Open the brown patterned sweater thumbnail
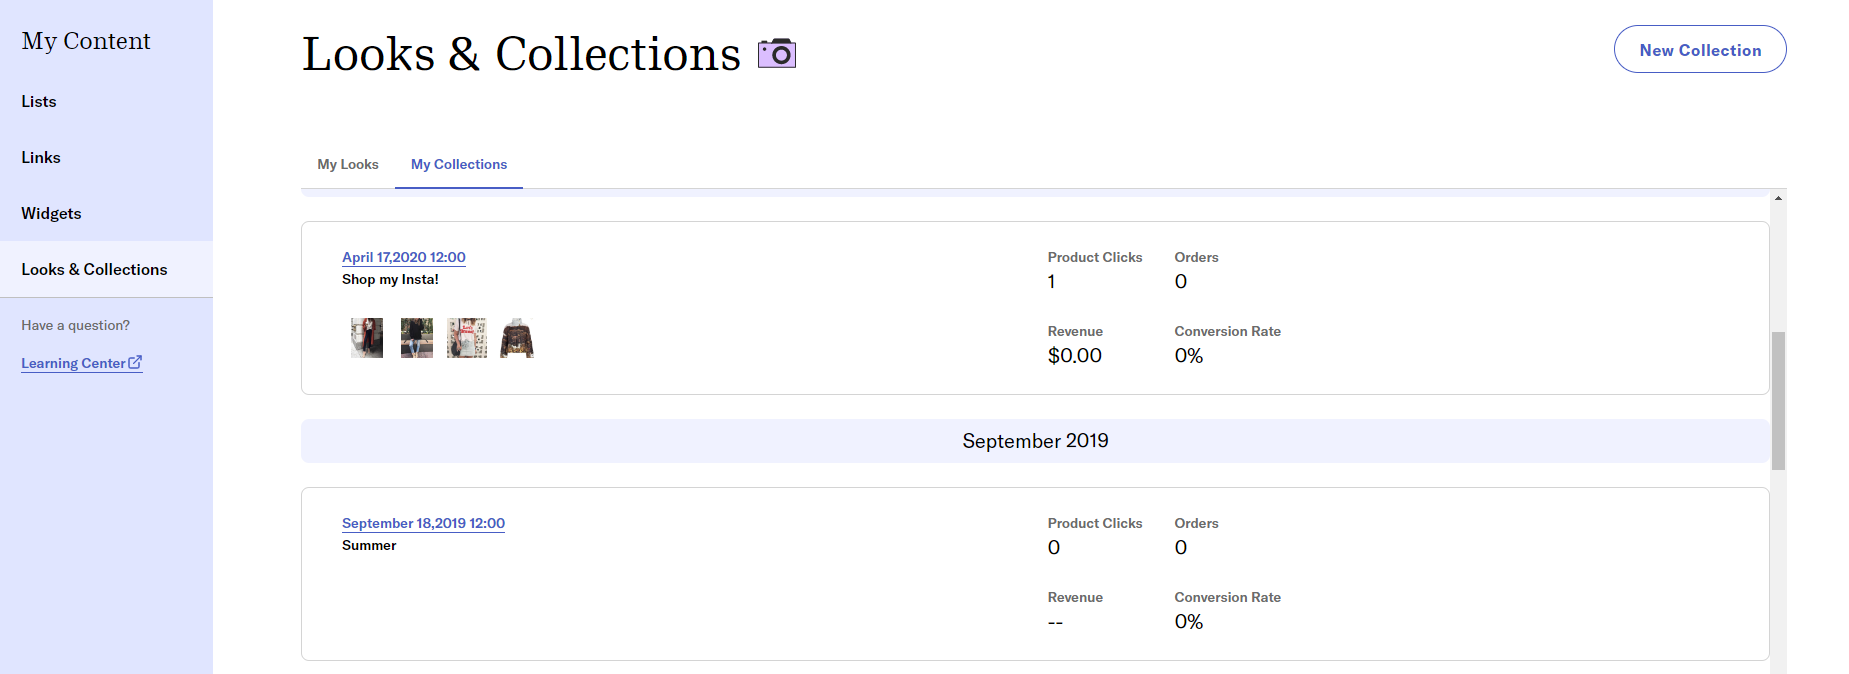1849x674 pixels. [517, 338]
